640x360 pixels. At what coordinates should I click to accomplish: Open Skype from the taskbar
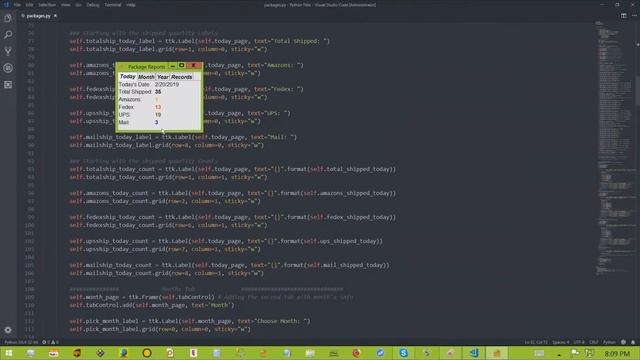(404, 353)
